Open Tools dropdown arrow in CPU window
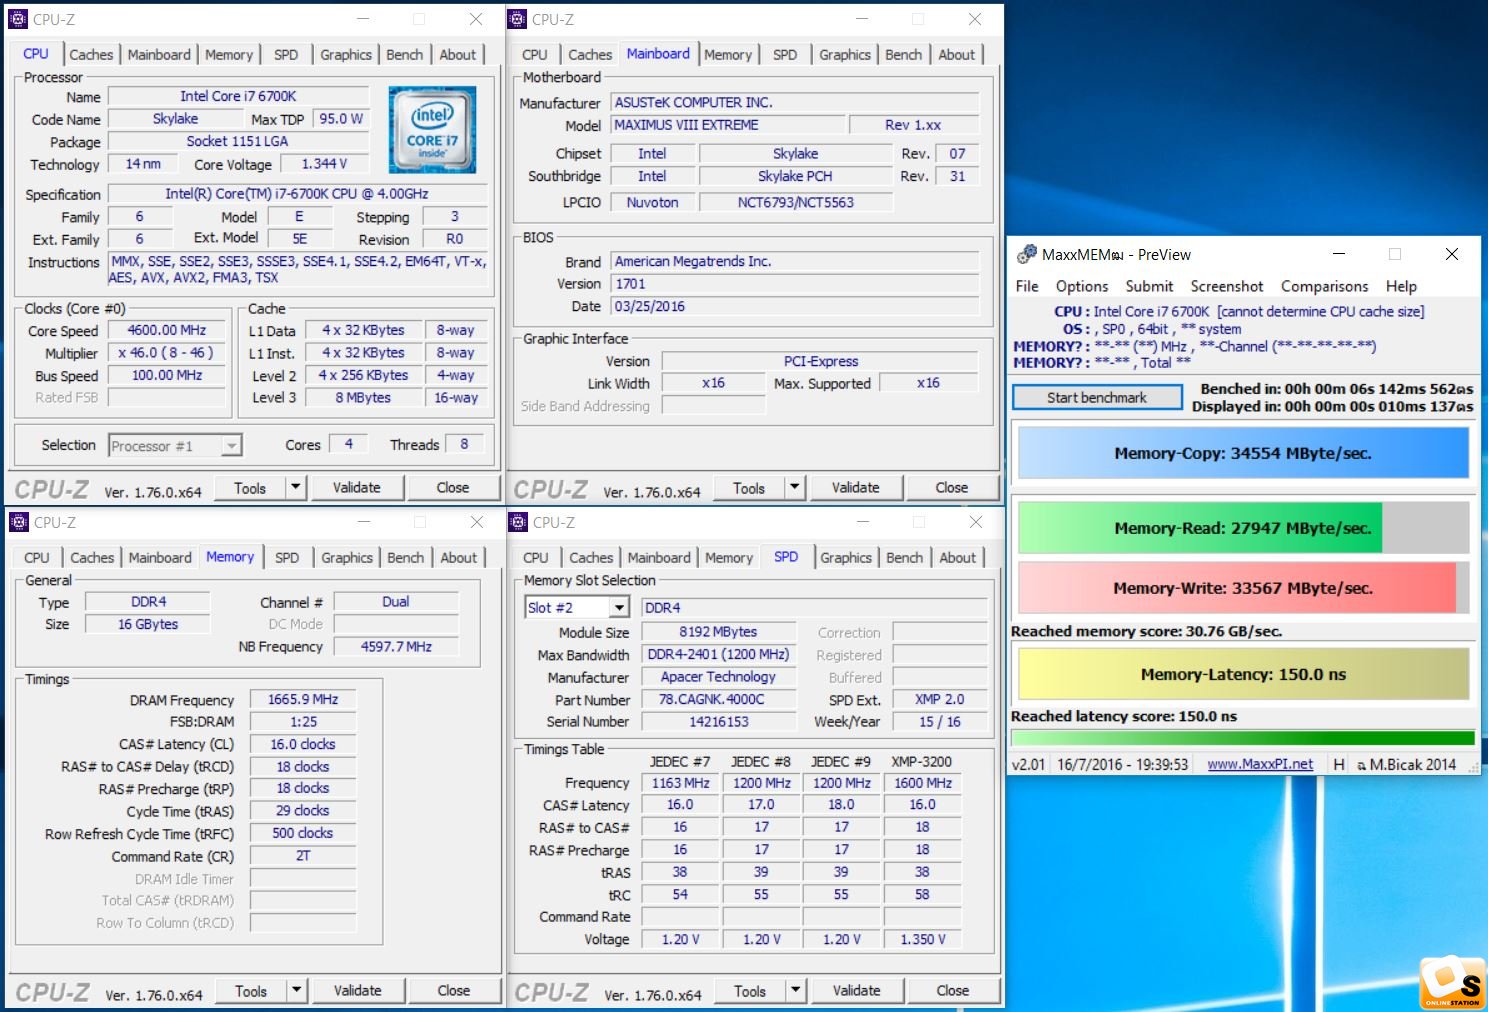 tap(295, 488)
